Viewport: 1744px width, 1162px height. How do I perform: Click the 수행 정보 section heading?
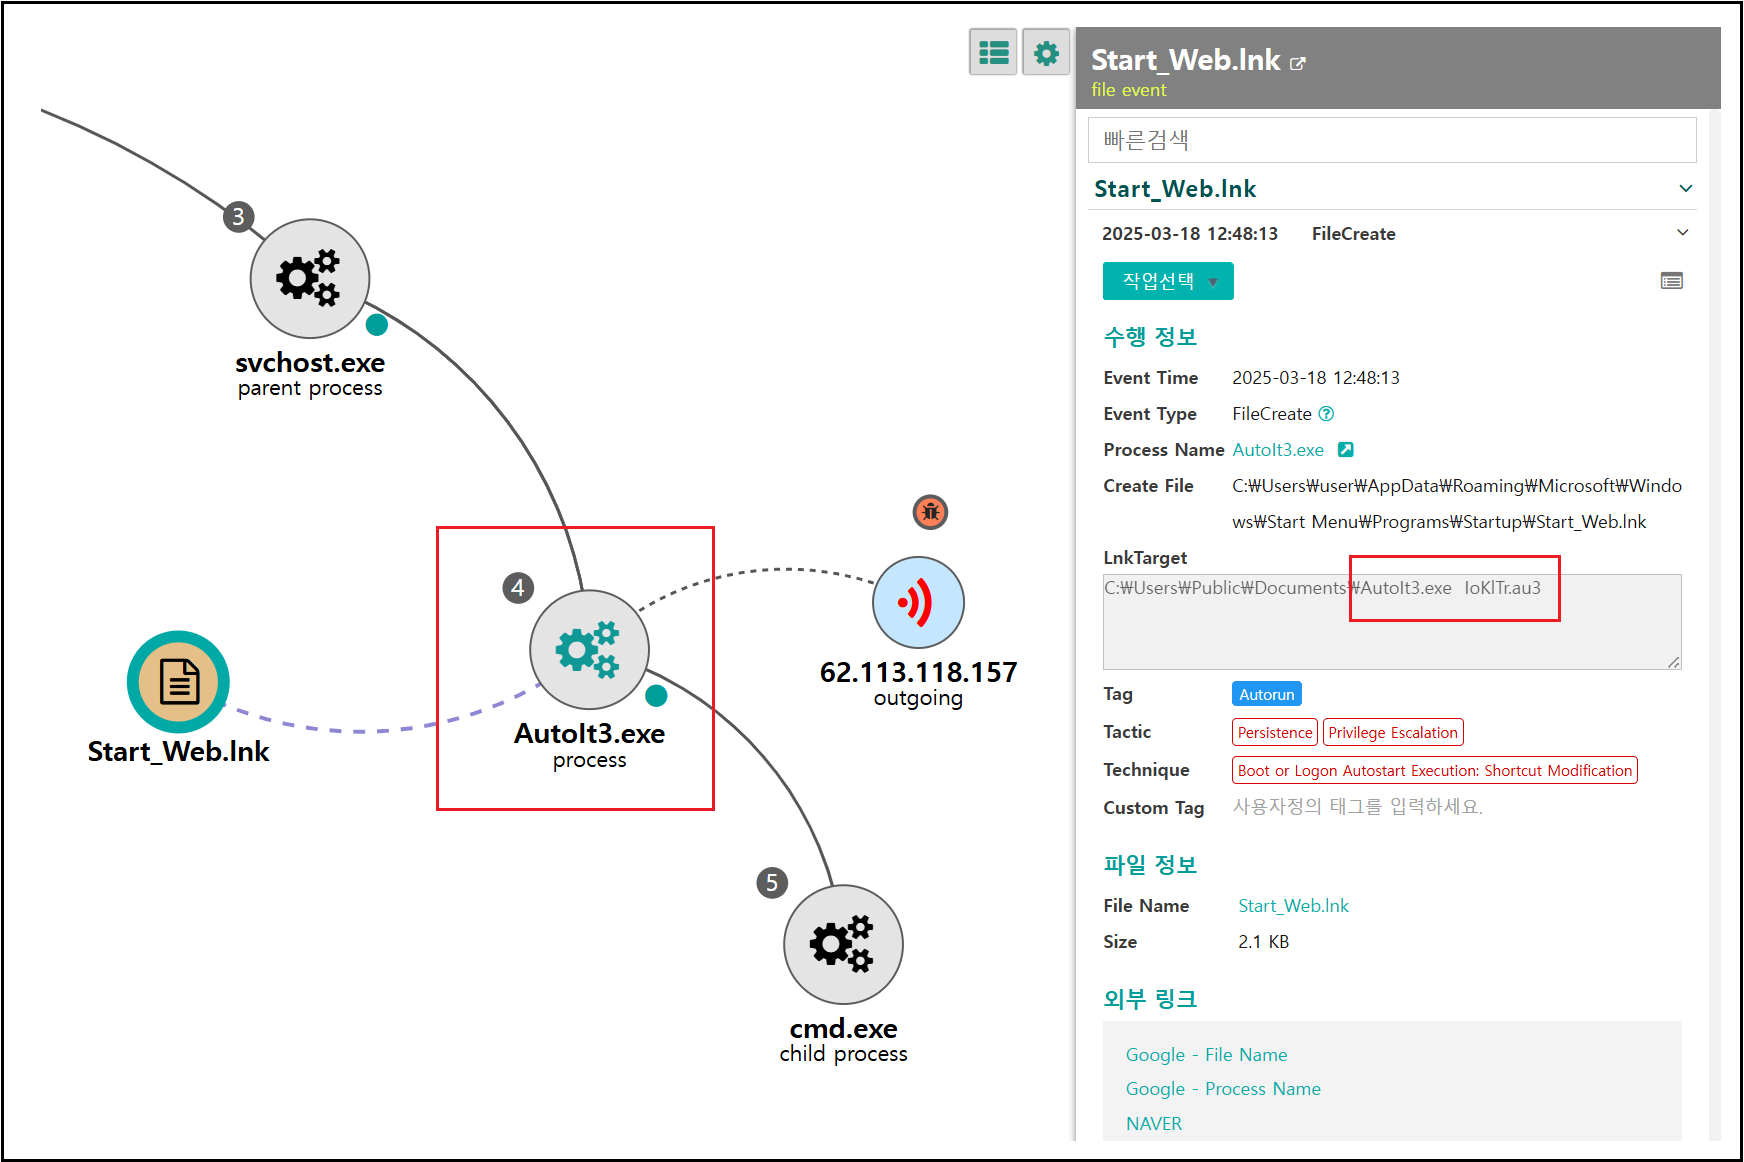tap(1150, 337)
